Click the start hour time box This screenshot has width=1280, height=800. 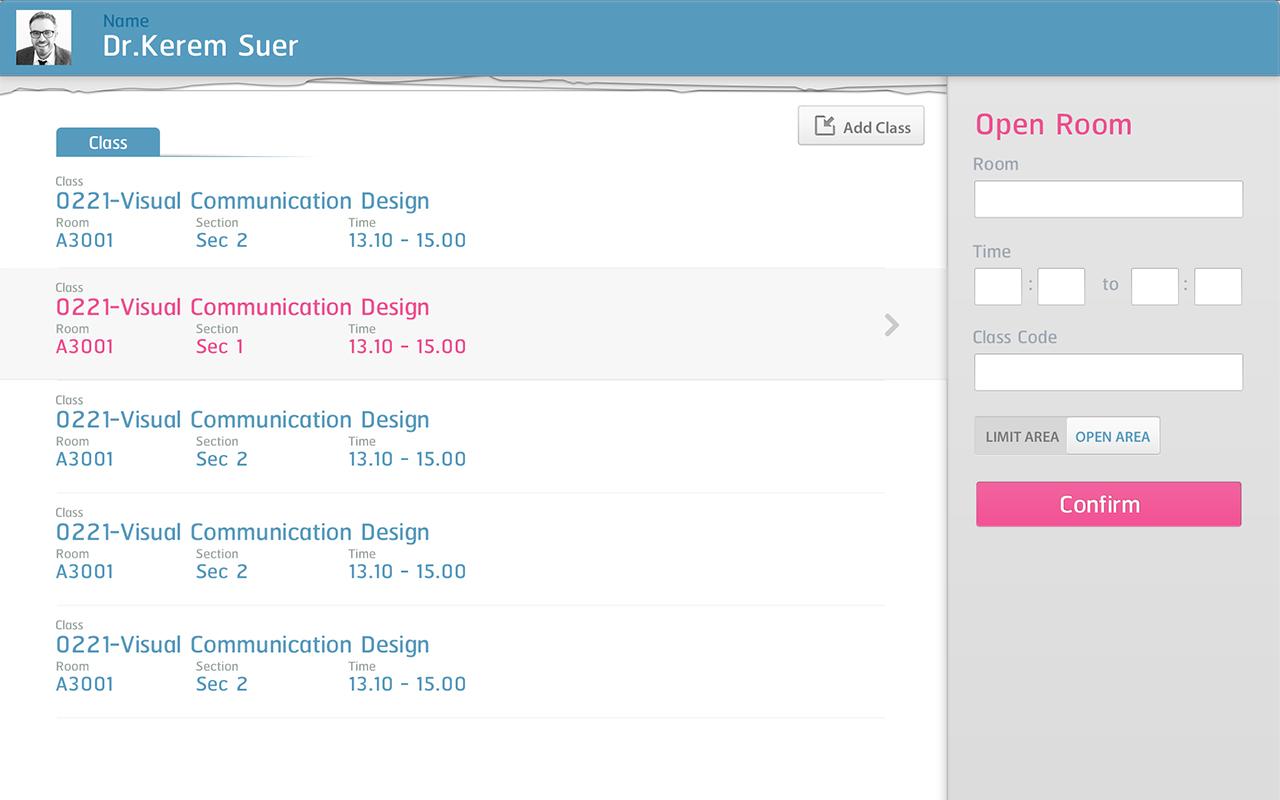(x=998, y=286)
